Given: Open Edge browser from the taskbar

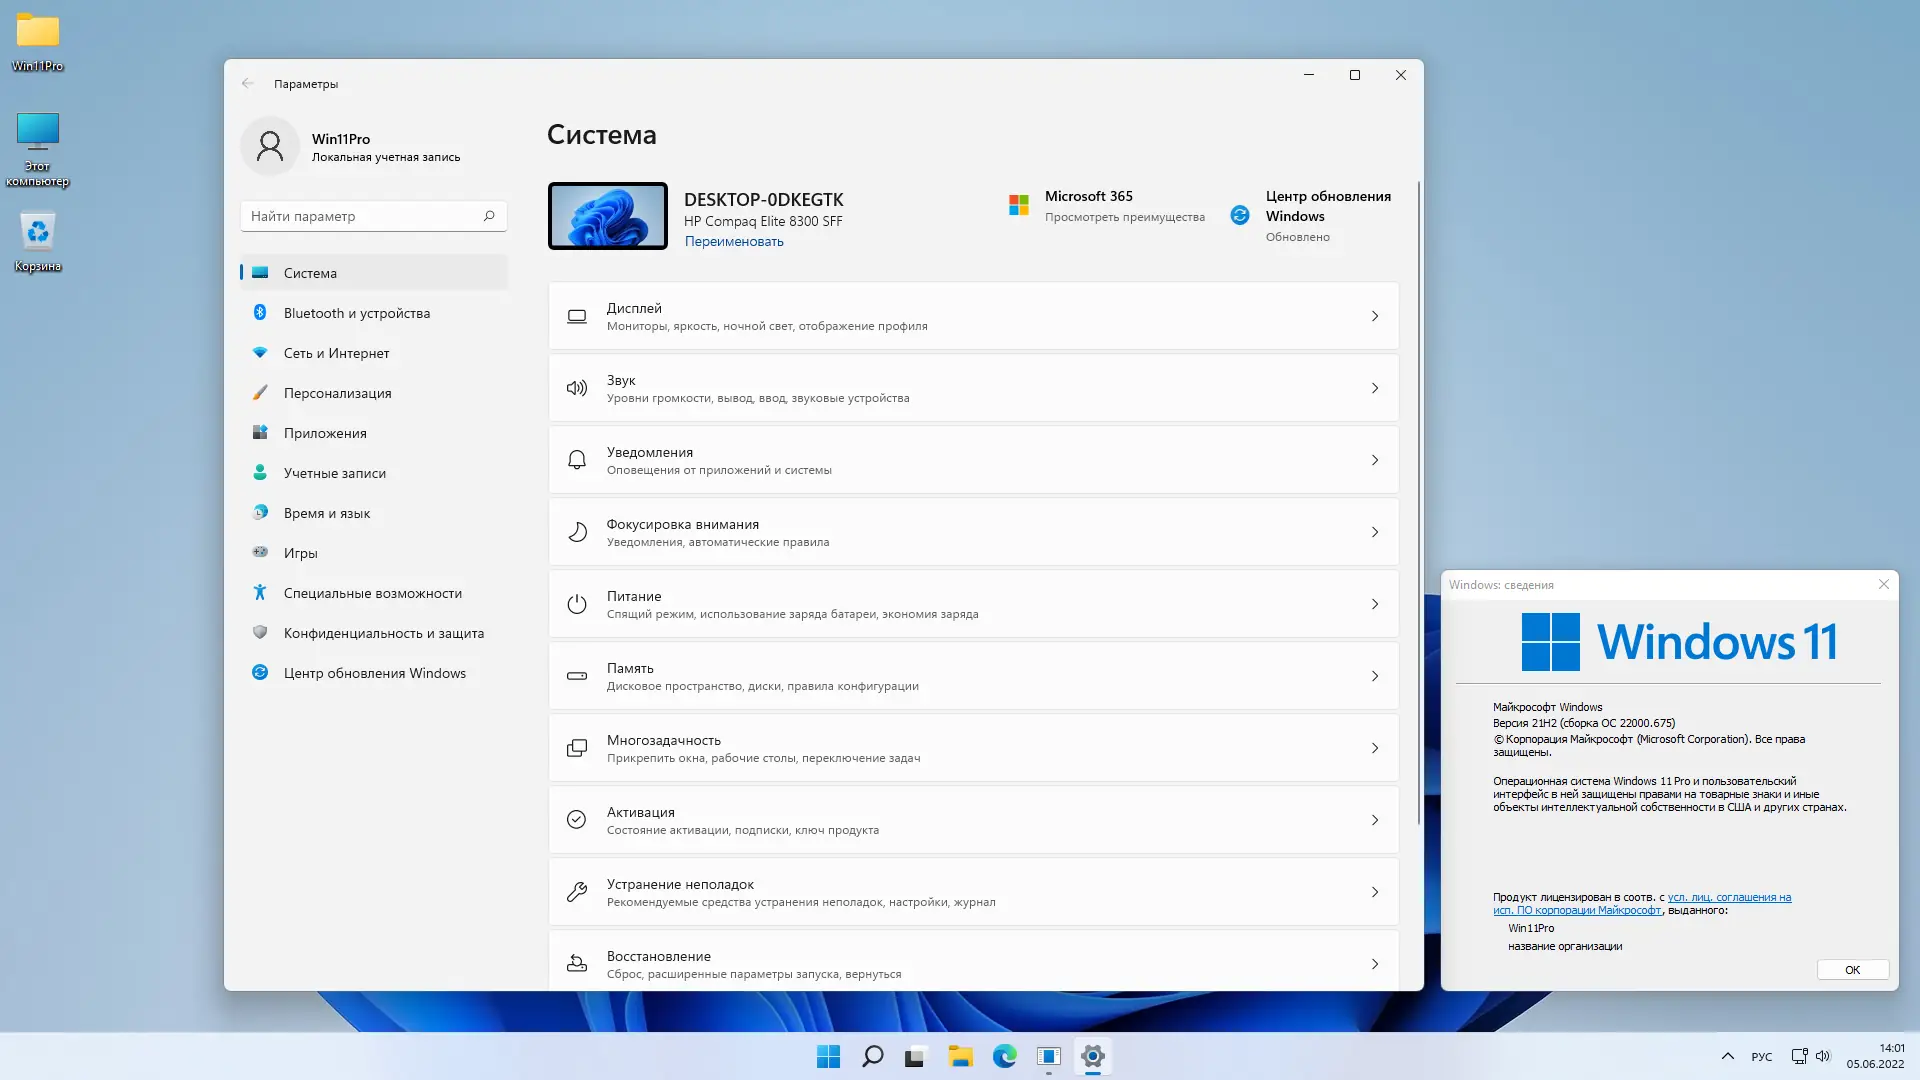Looking at the screenshot, I should click(1004, 1056).
